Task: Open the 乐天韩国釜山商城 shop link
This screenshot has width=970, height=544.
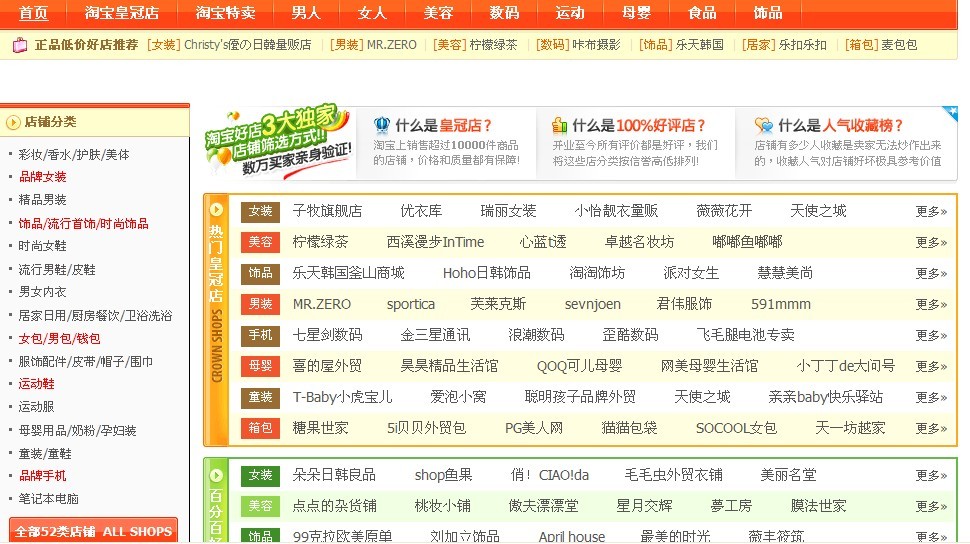Action: (x=348, y=273)
